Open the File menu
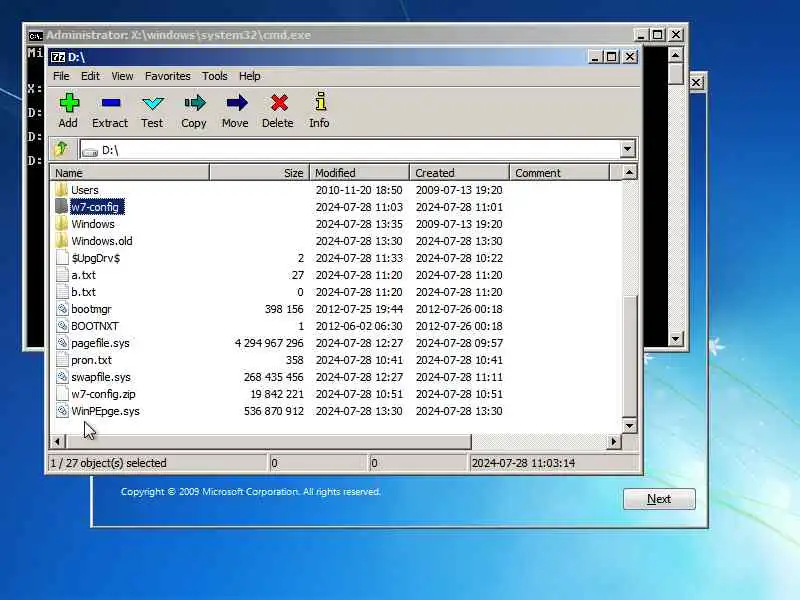The image size is (800, 600). 61,76
